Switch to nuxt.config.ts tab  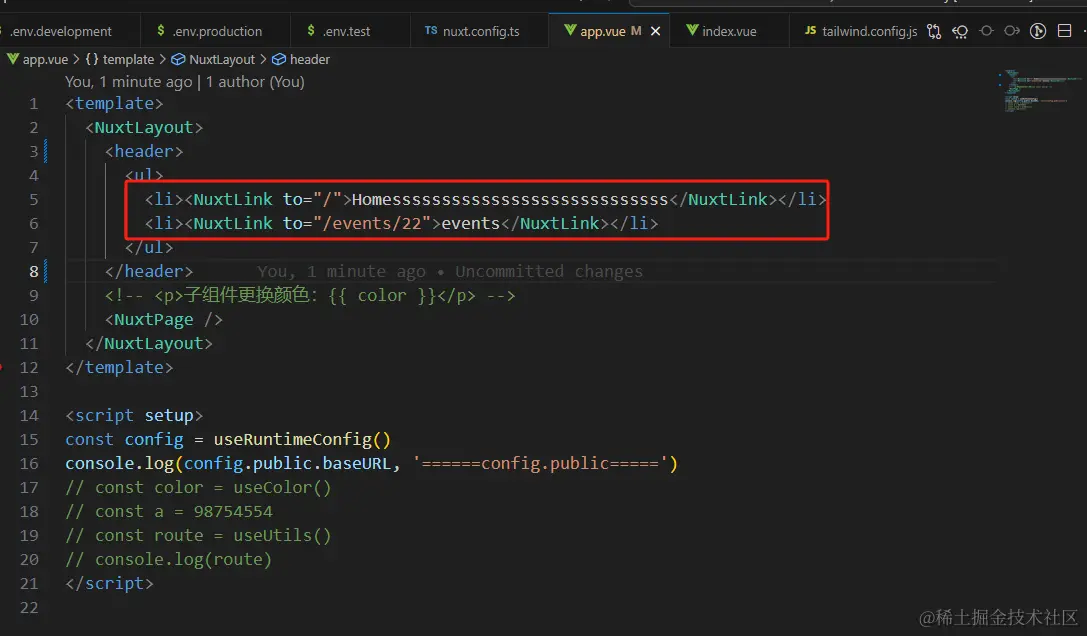(x=480, y=31)
